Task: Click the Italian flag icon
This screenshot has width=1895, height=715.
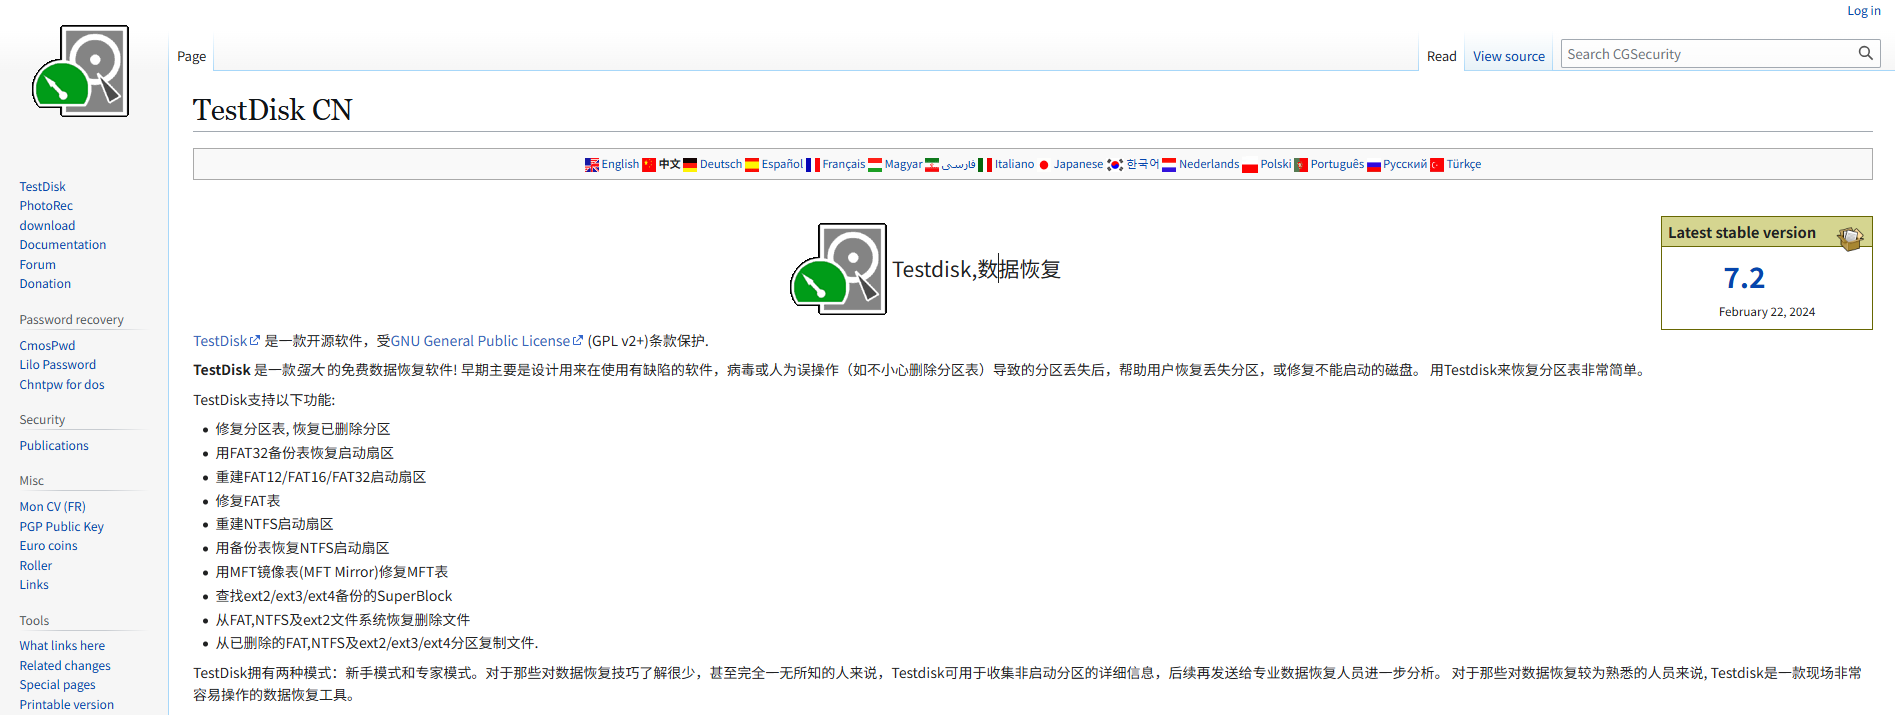Action: 985,165
